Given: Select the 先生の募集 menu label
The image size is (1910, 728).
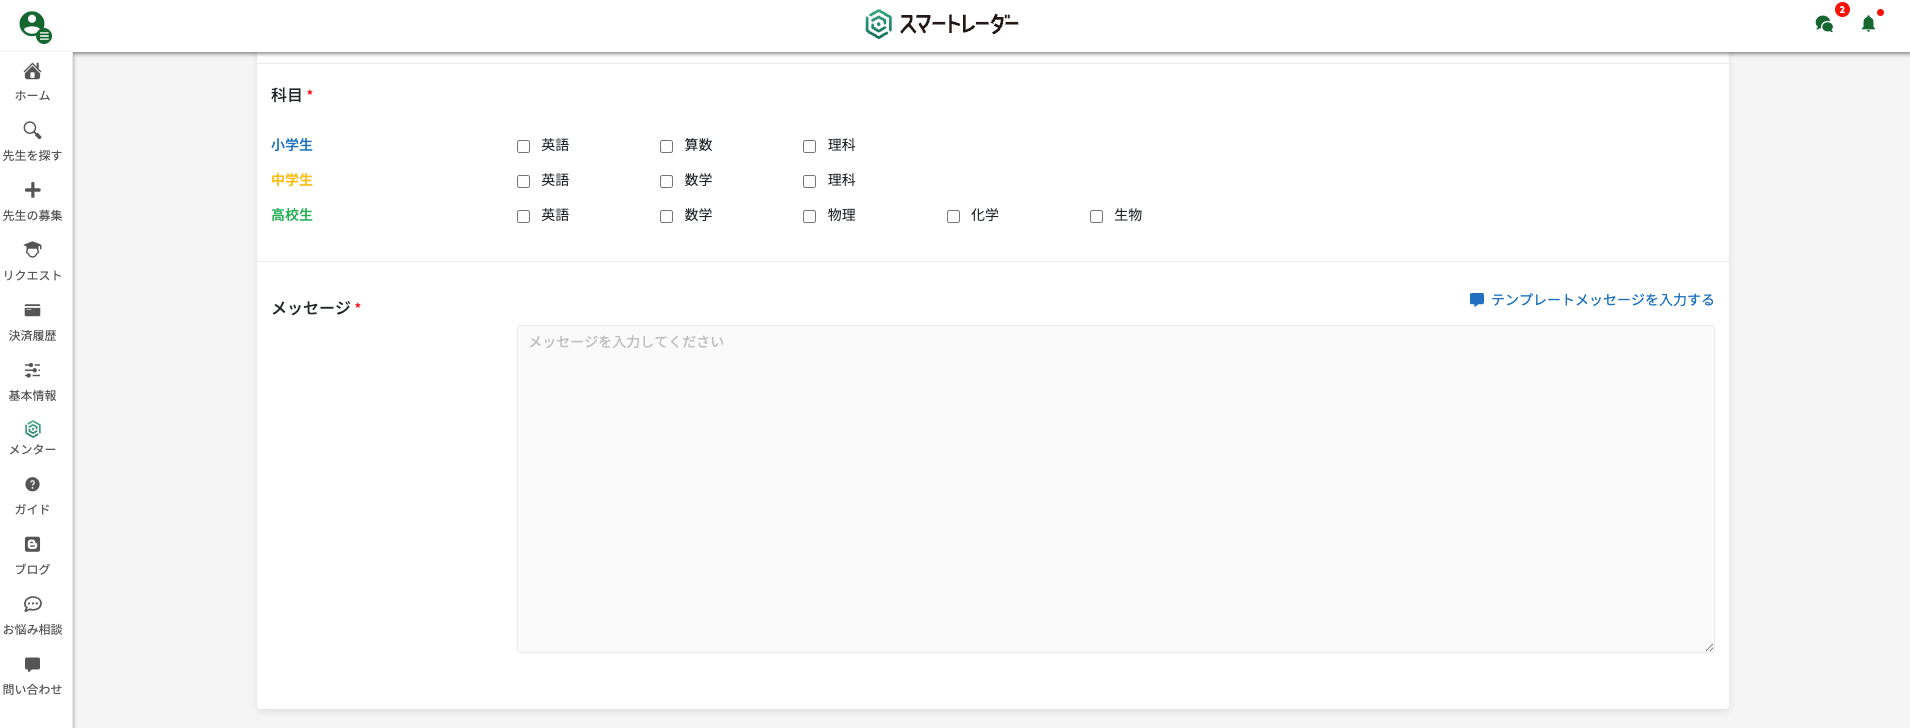Looking at the screenshot, I should 32,216.
